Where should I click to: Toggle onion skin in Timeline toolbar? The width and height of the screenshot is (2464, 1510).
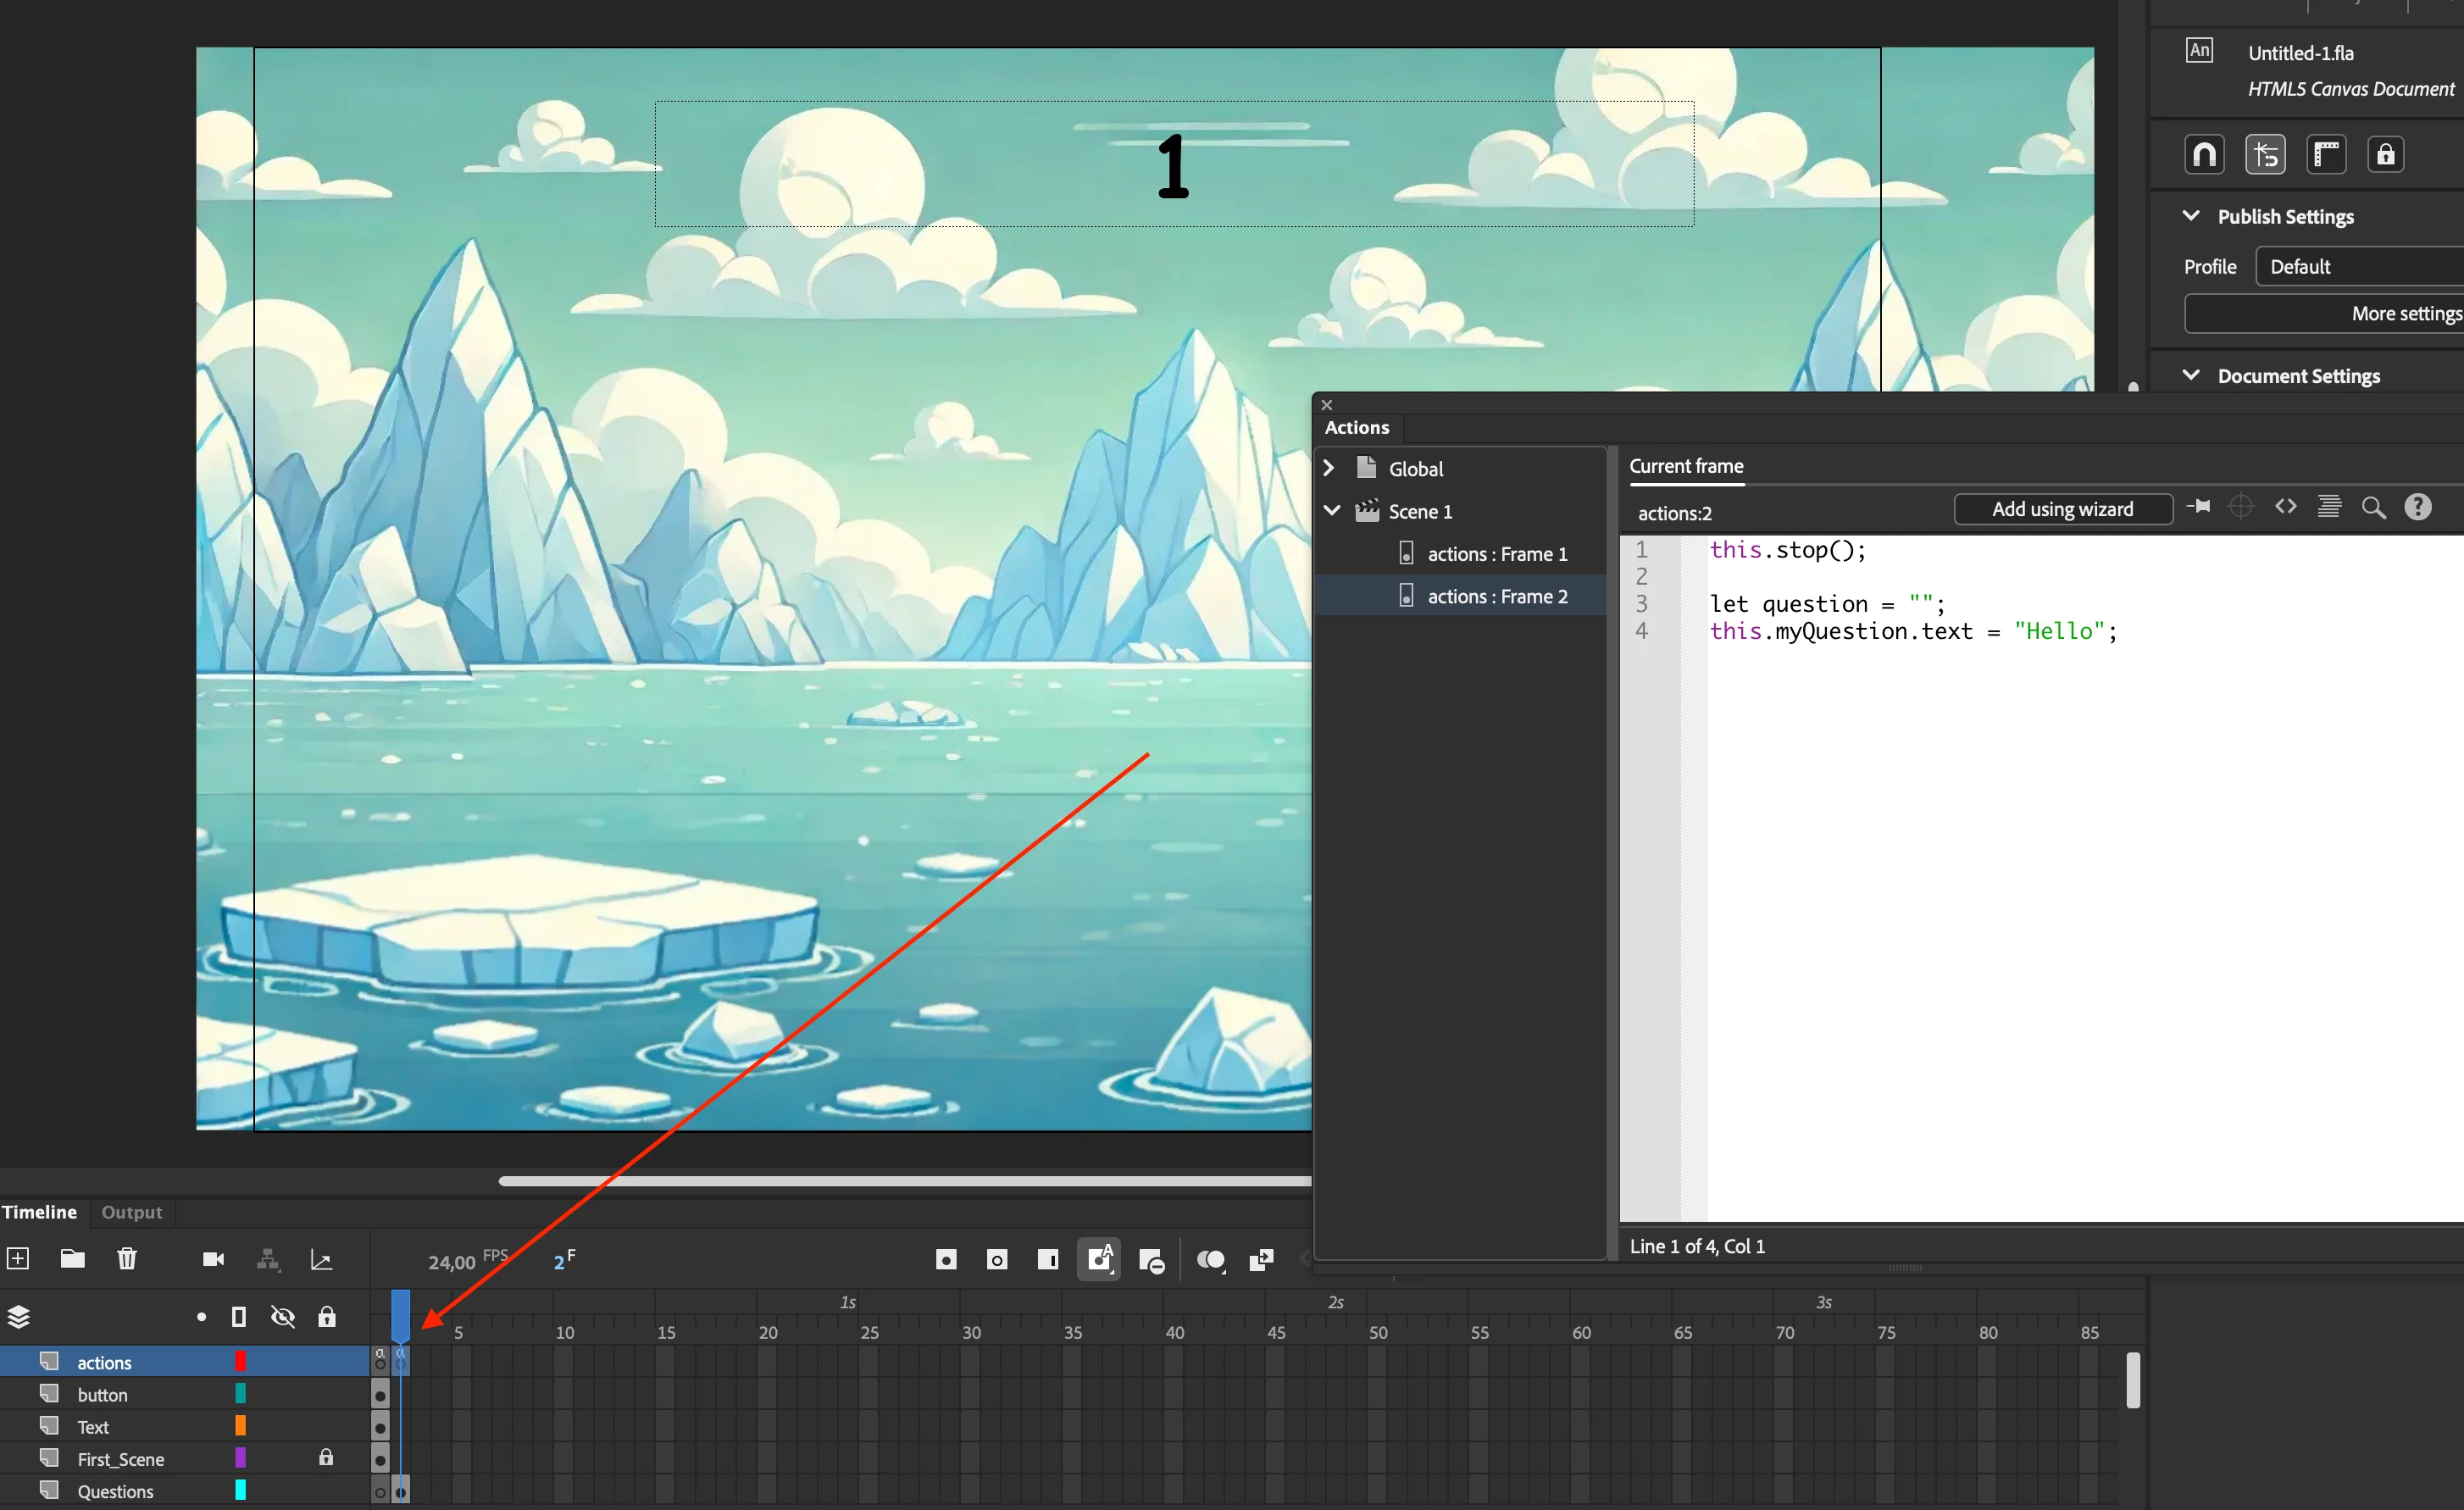pos(1211,1260)
